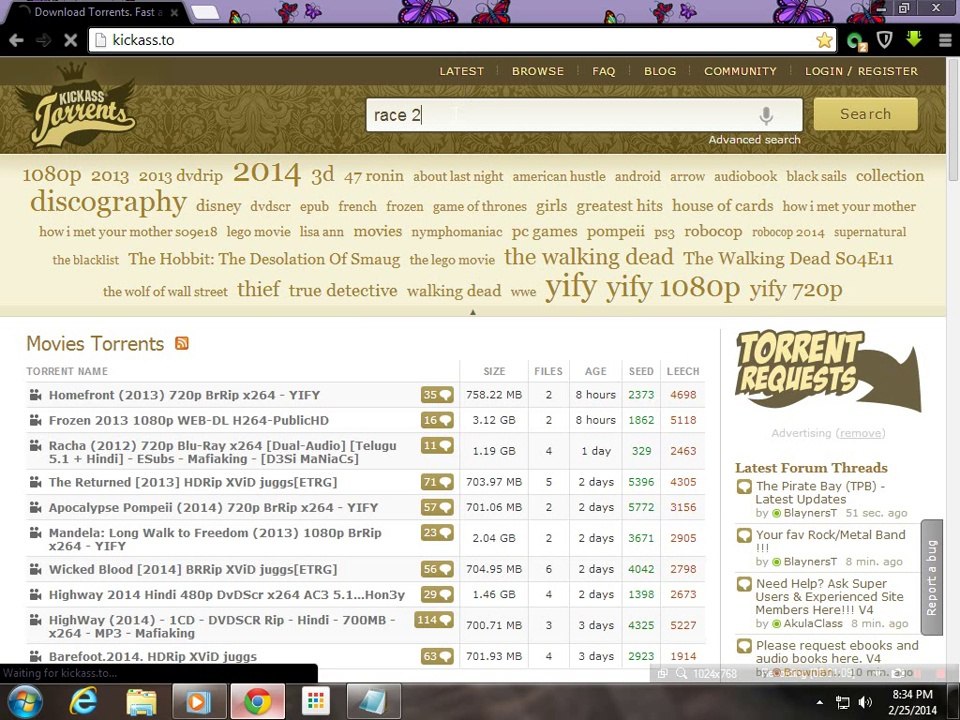Image resolution: width=960 pixels, height=720 pixels.
Task: Click the remove advertising link
Action: (860, 433)
